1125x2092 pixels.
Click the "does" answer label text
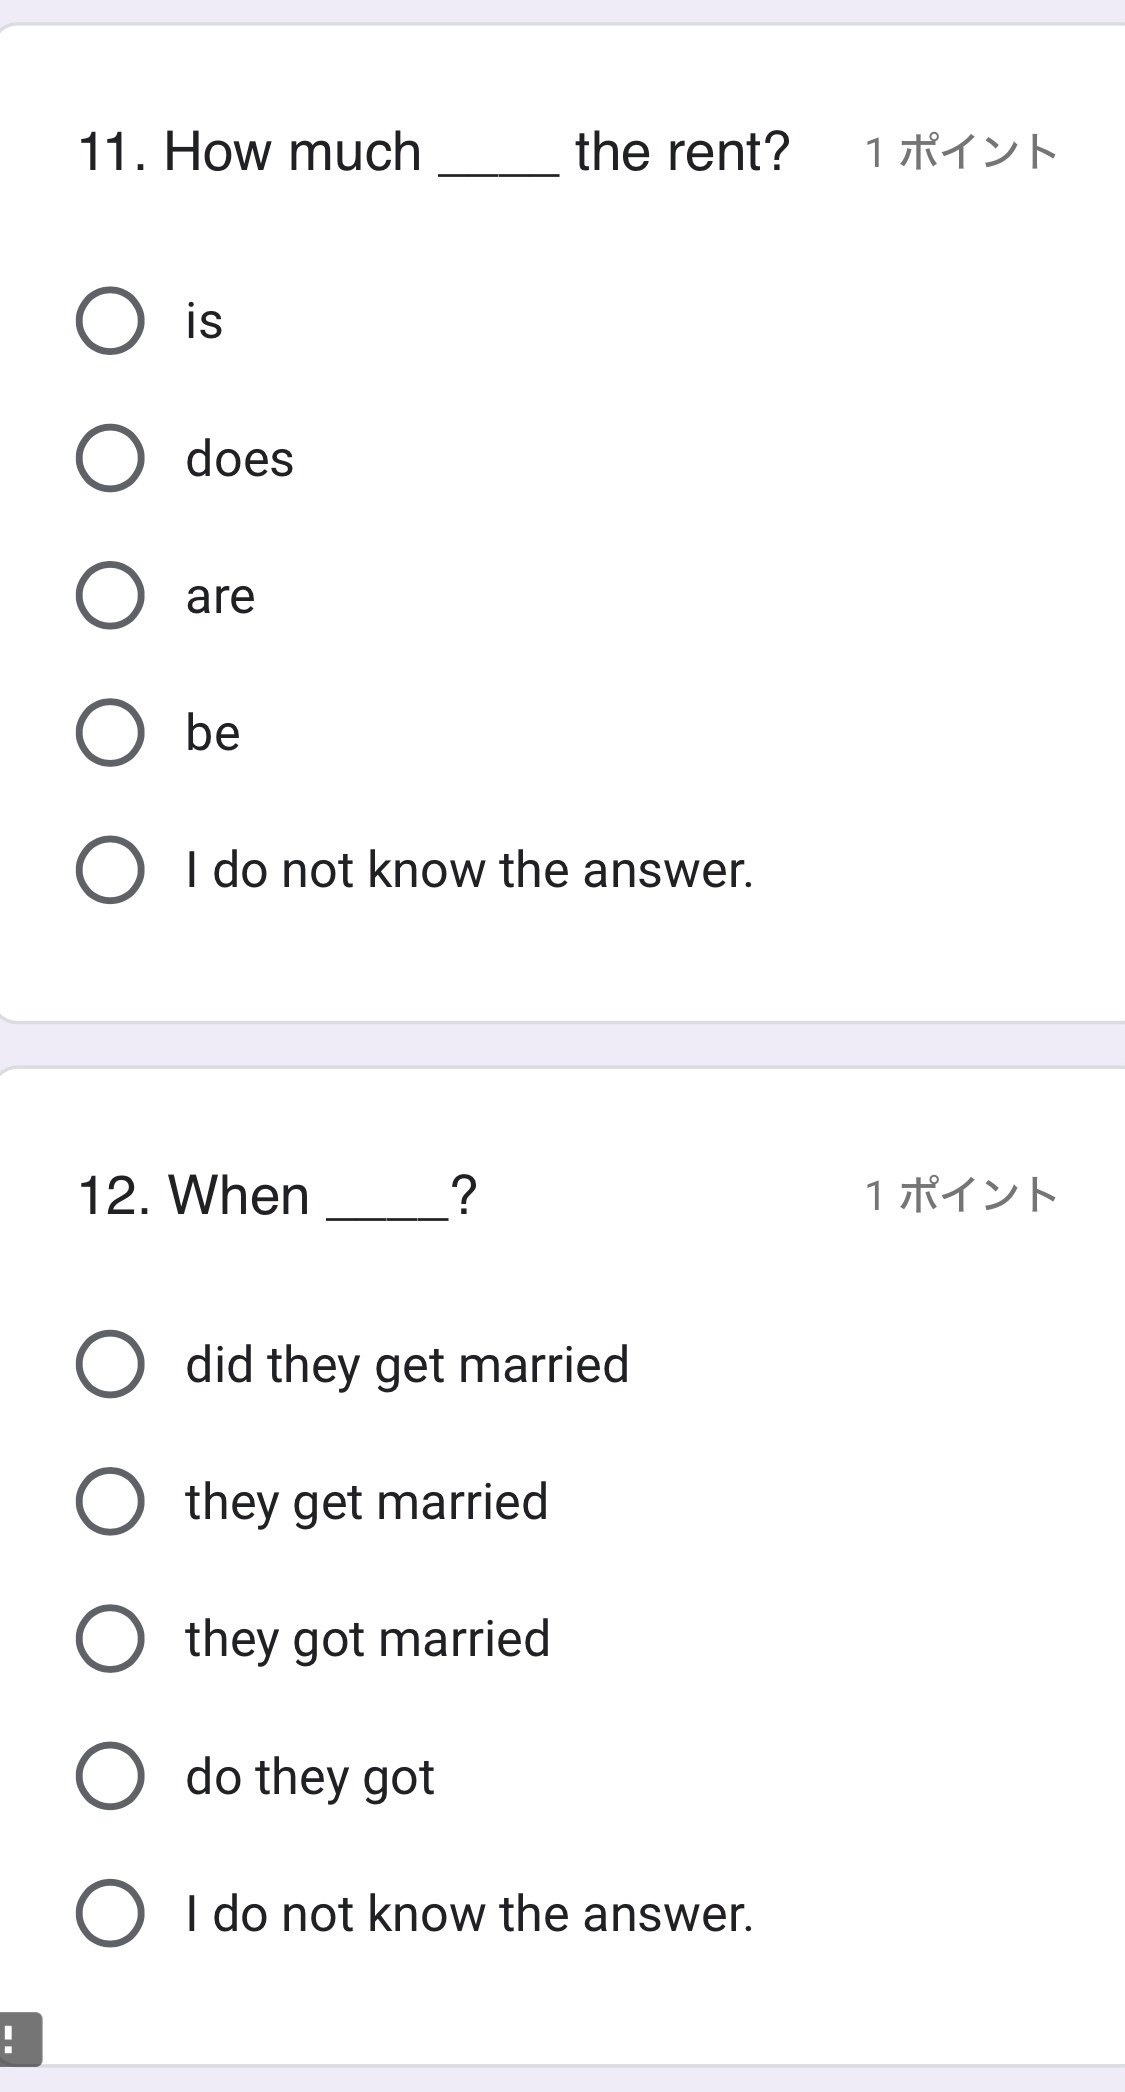pyautogui.click(x=240, y=459)
